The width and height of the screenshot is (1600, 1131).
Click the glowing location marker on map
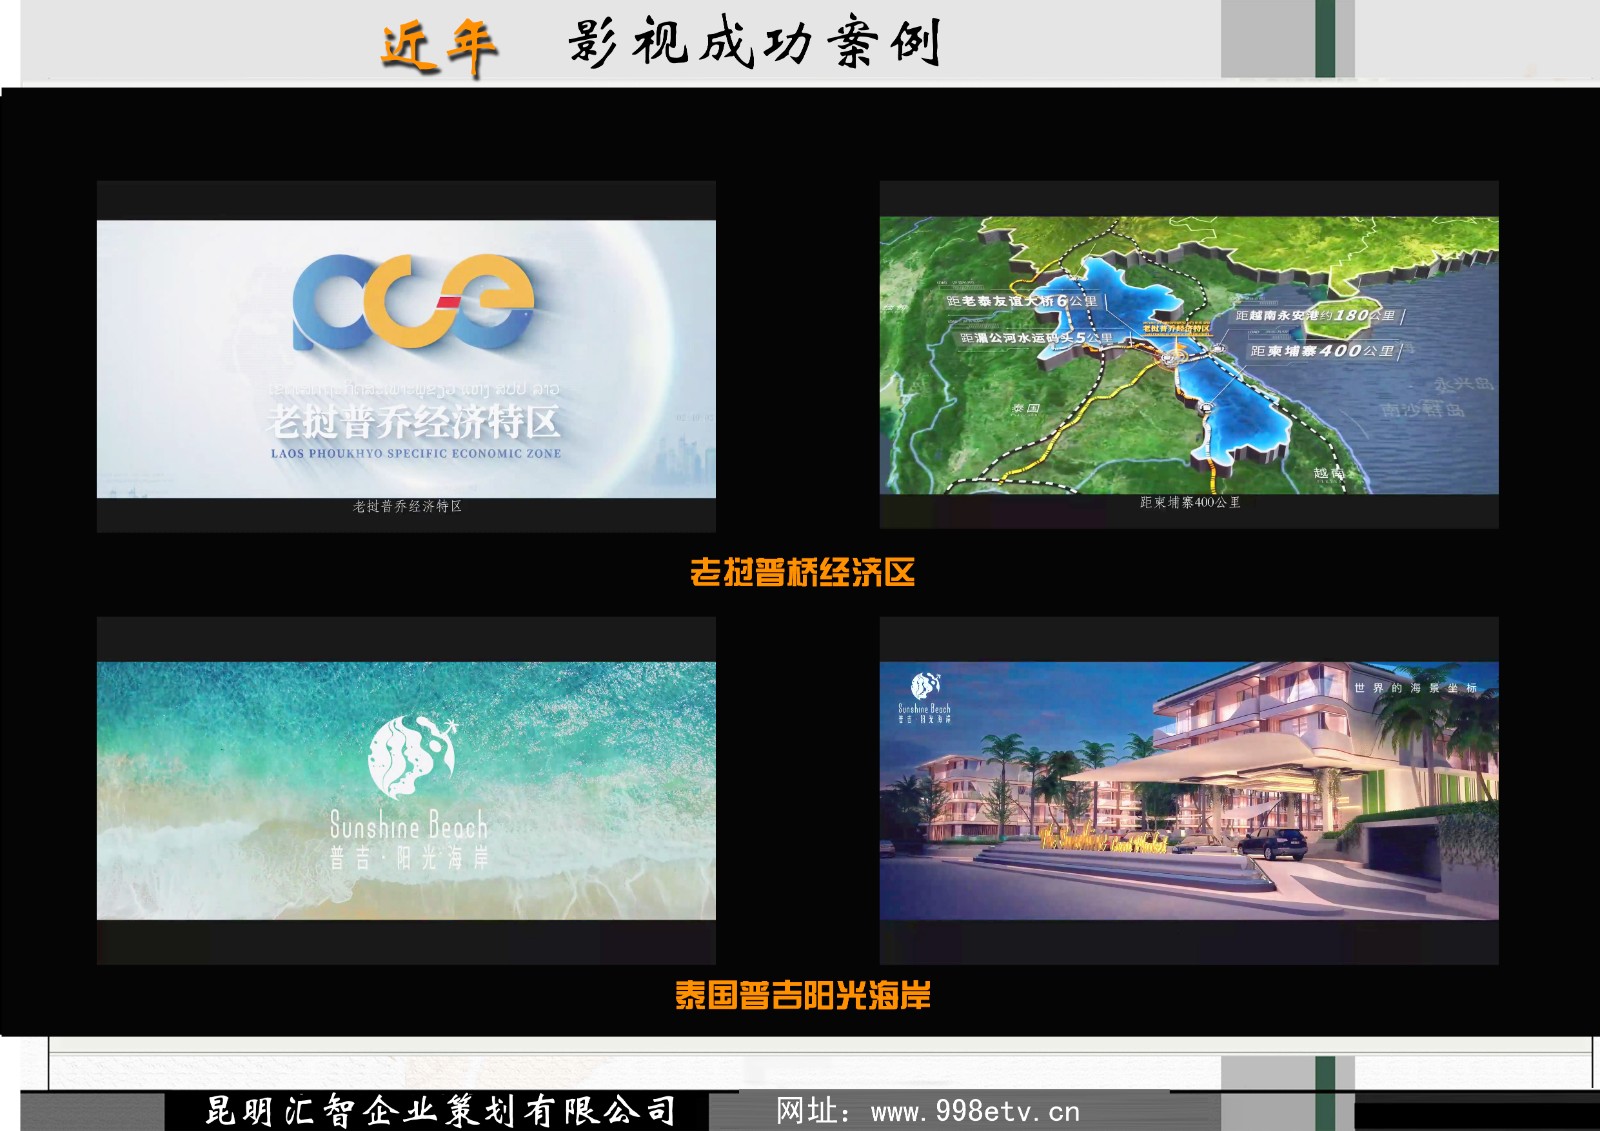pos(1176,352)
